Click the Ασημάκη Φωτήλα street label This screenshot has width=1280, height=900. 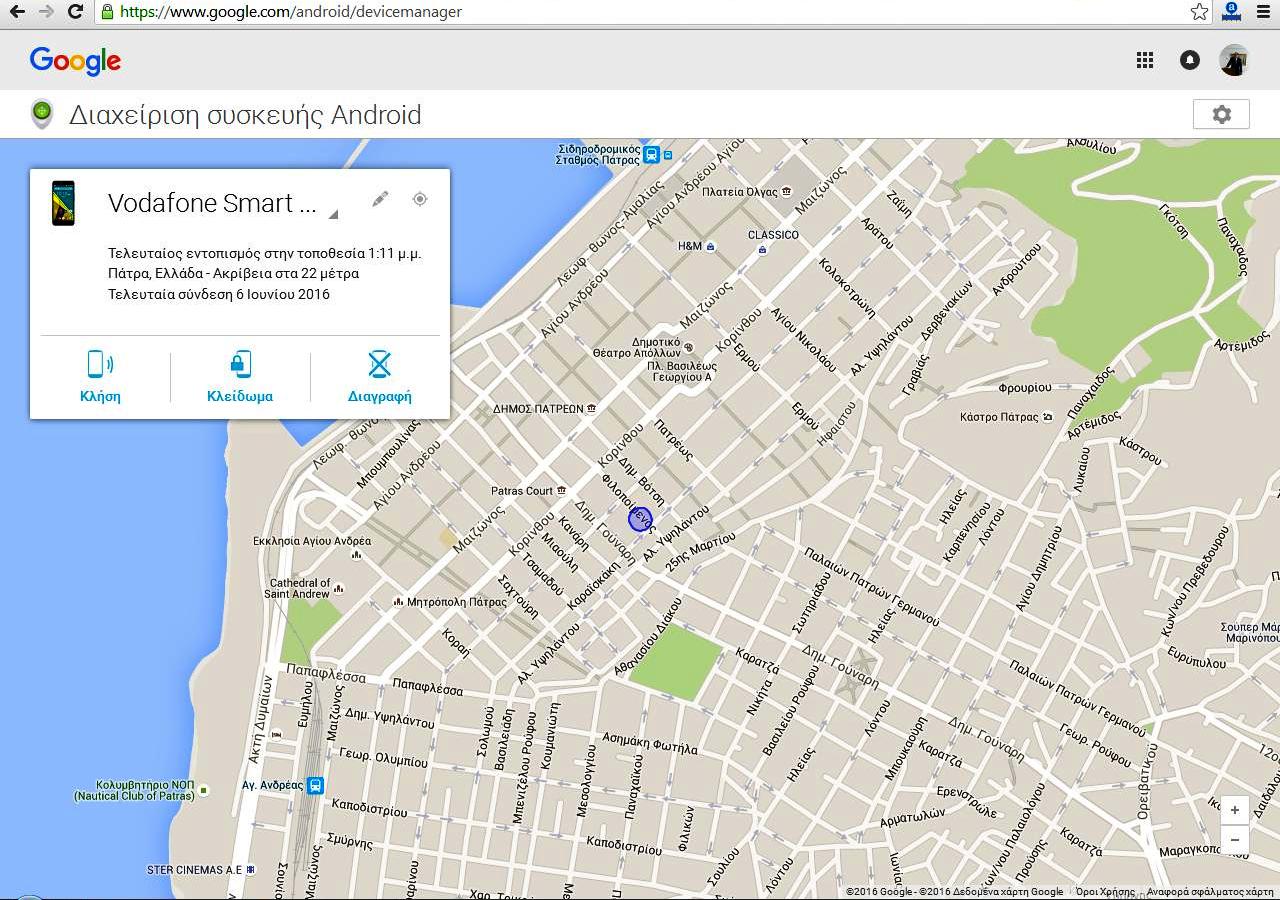pos(650,742)
